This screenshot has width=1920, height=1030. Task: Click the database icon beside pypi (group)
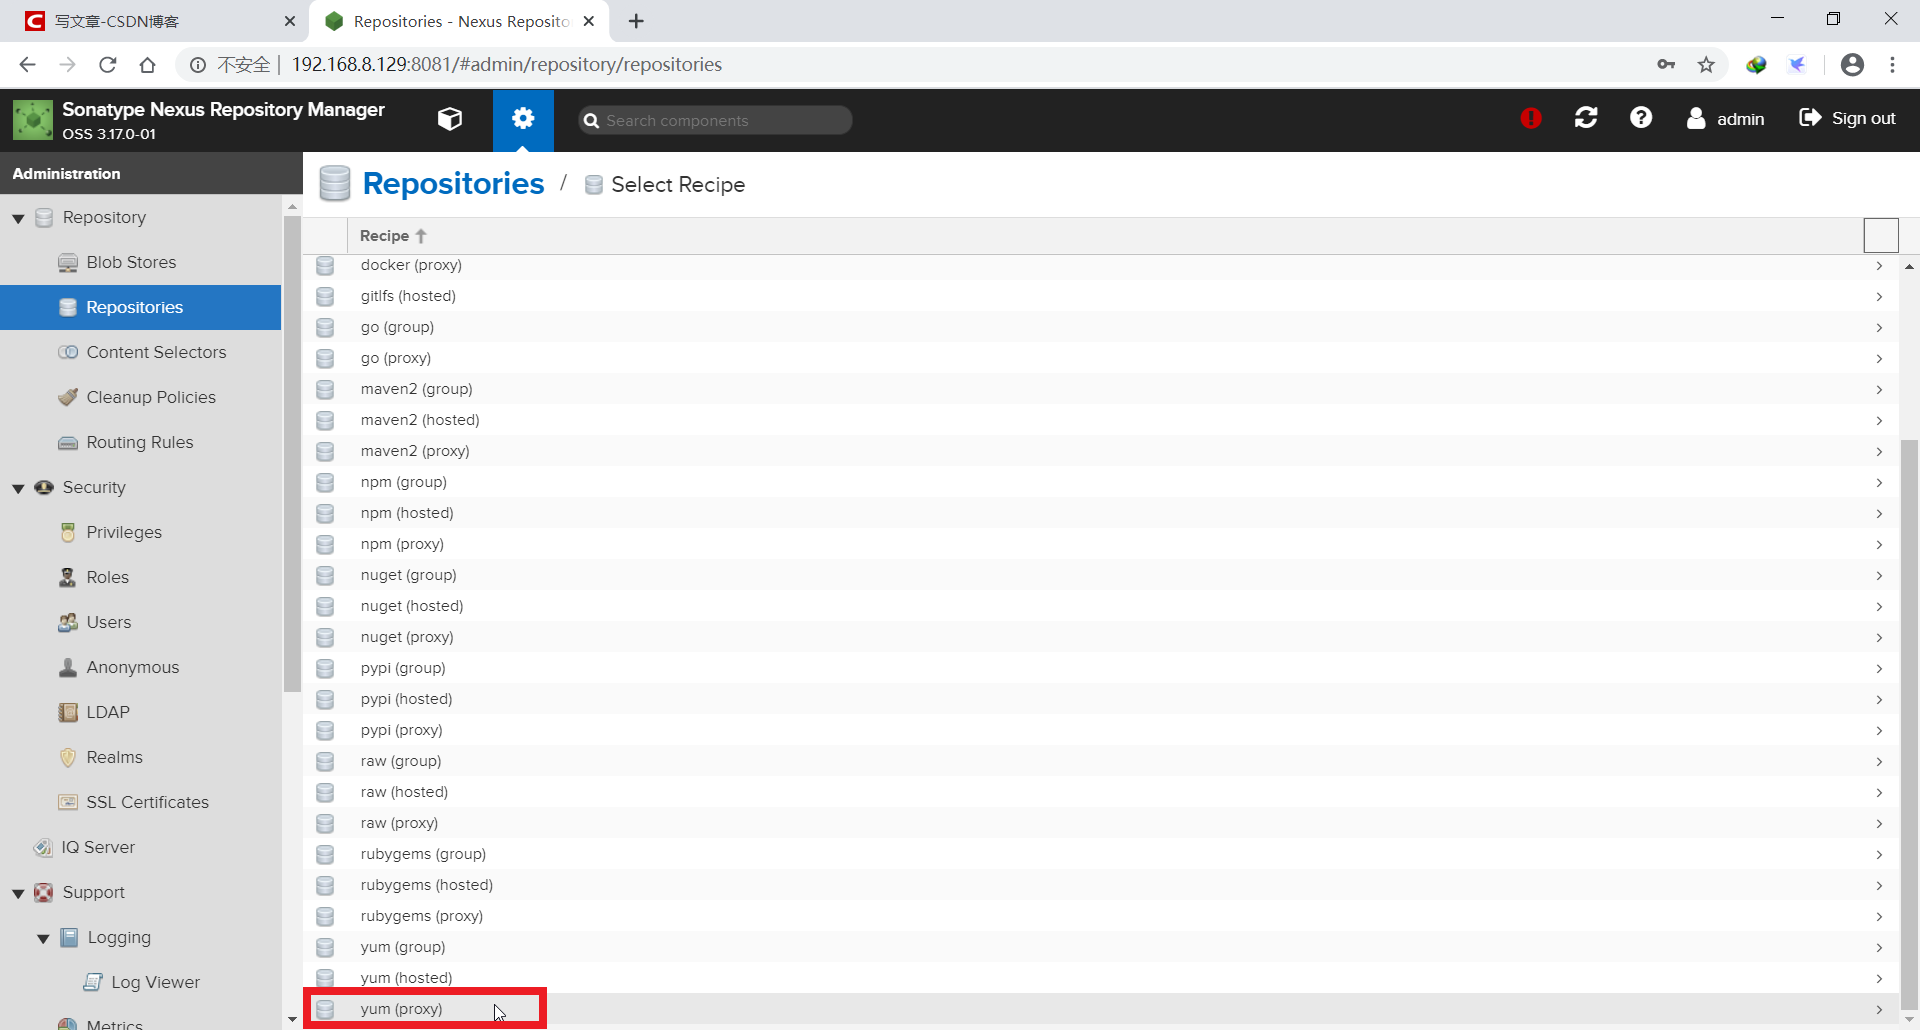325,668
